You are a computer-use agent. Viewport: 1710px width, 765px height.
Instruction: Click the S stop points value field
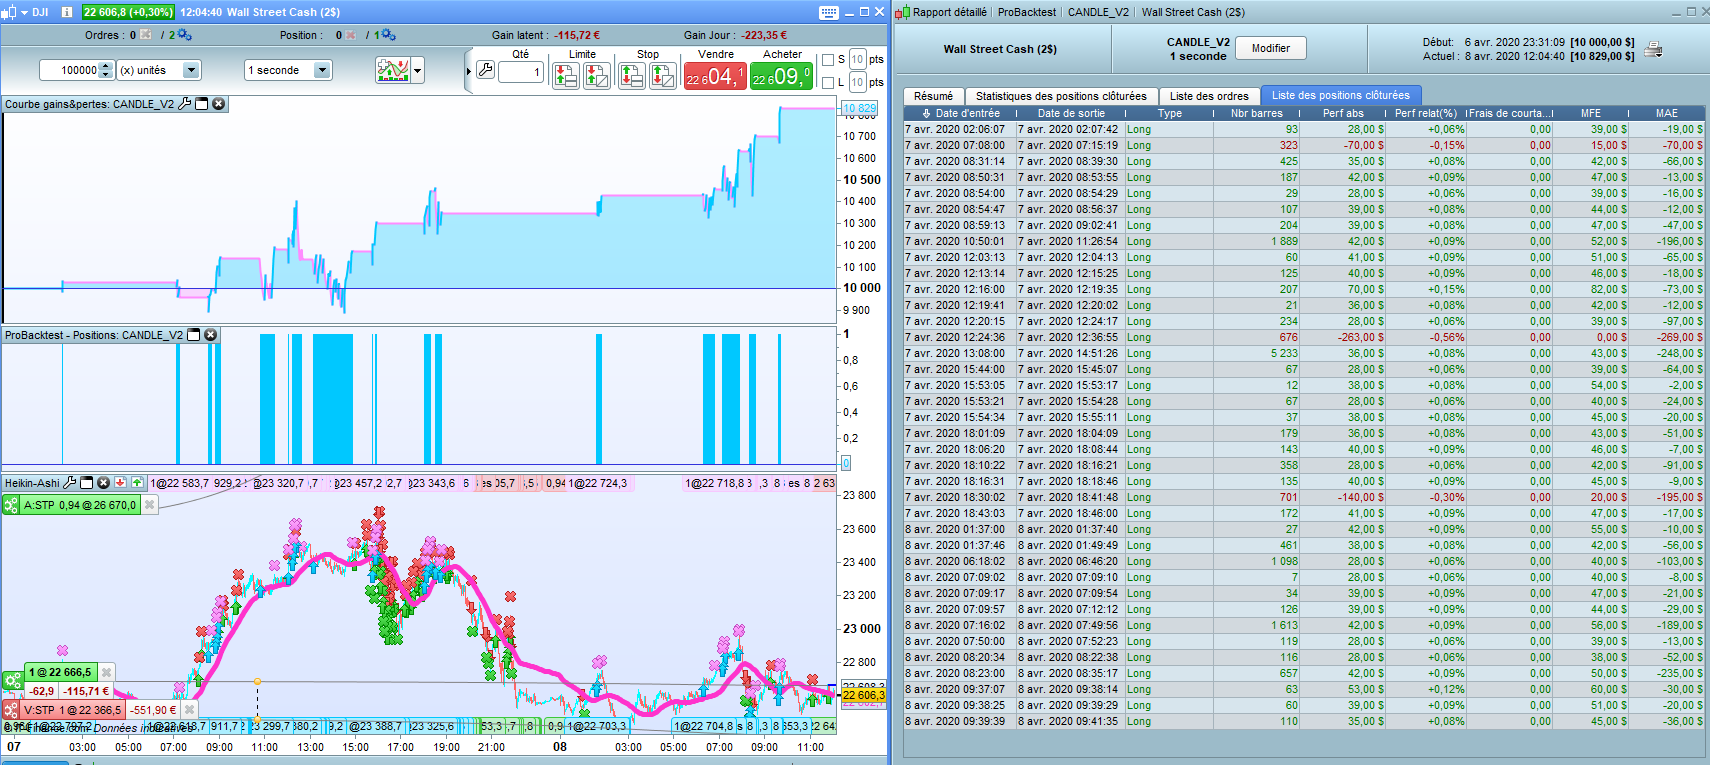tap(857, 60)
